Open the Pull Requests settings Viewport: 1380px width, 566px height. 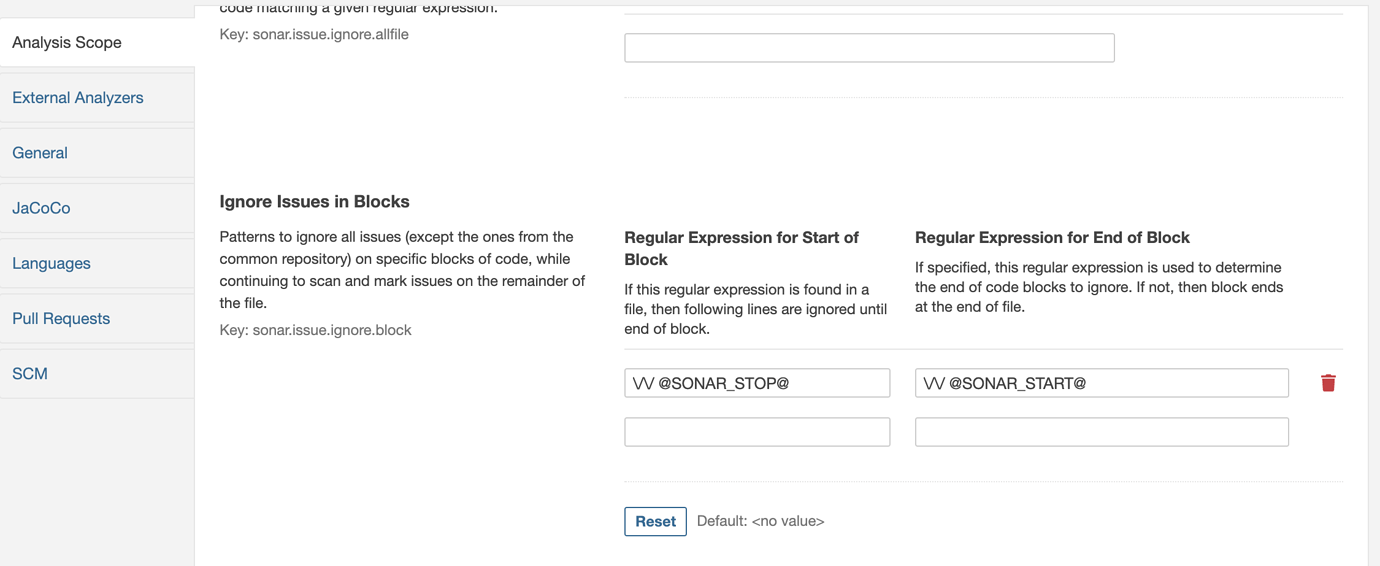pyautogui.click(x=97, y=318)
